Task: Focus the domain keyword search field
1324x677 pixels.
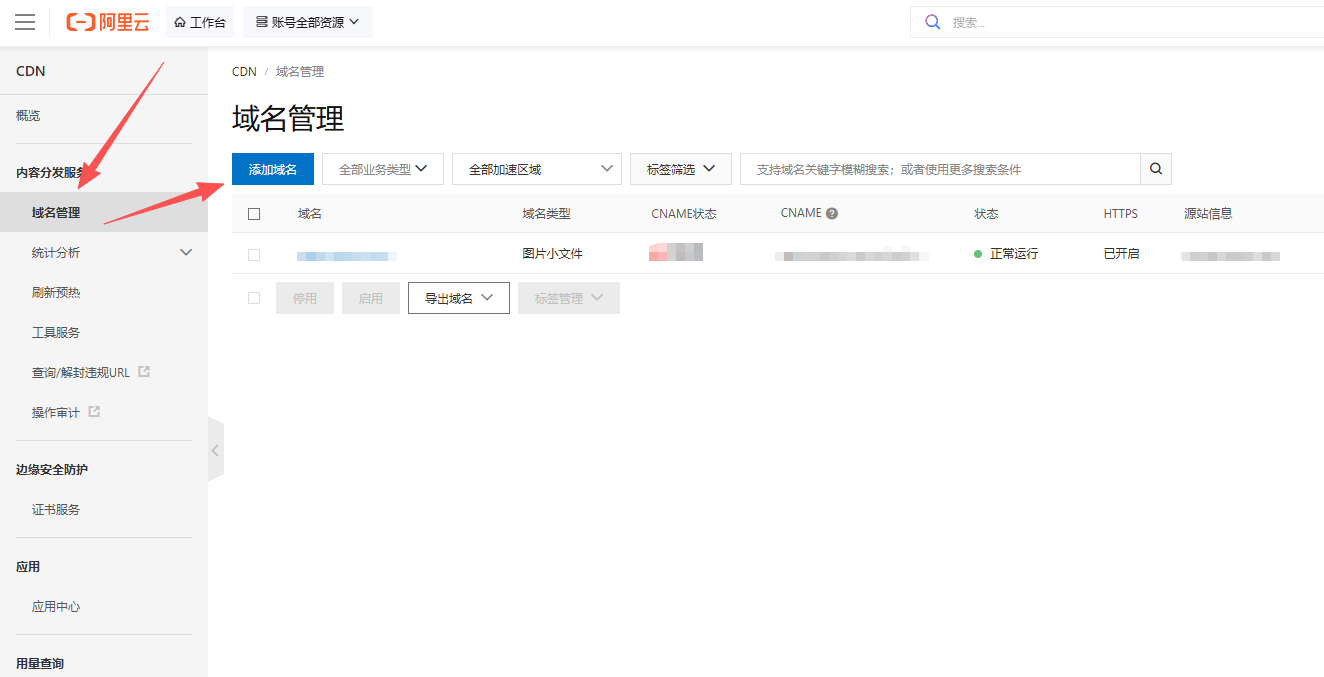Action: click(940, 169)
